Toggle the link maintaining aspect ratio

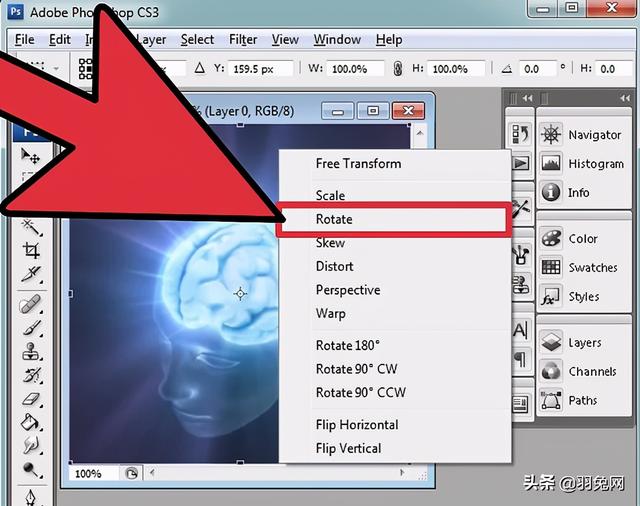tap(398, 69)
